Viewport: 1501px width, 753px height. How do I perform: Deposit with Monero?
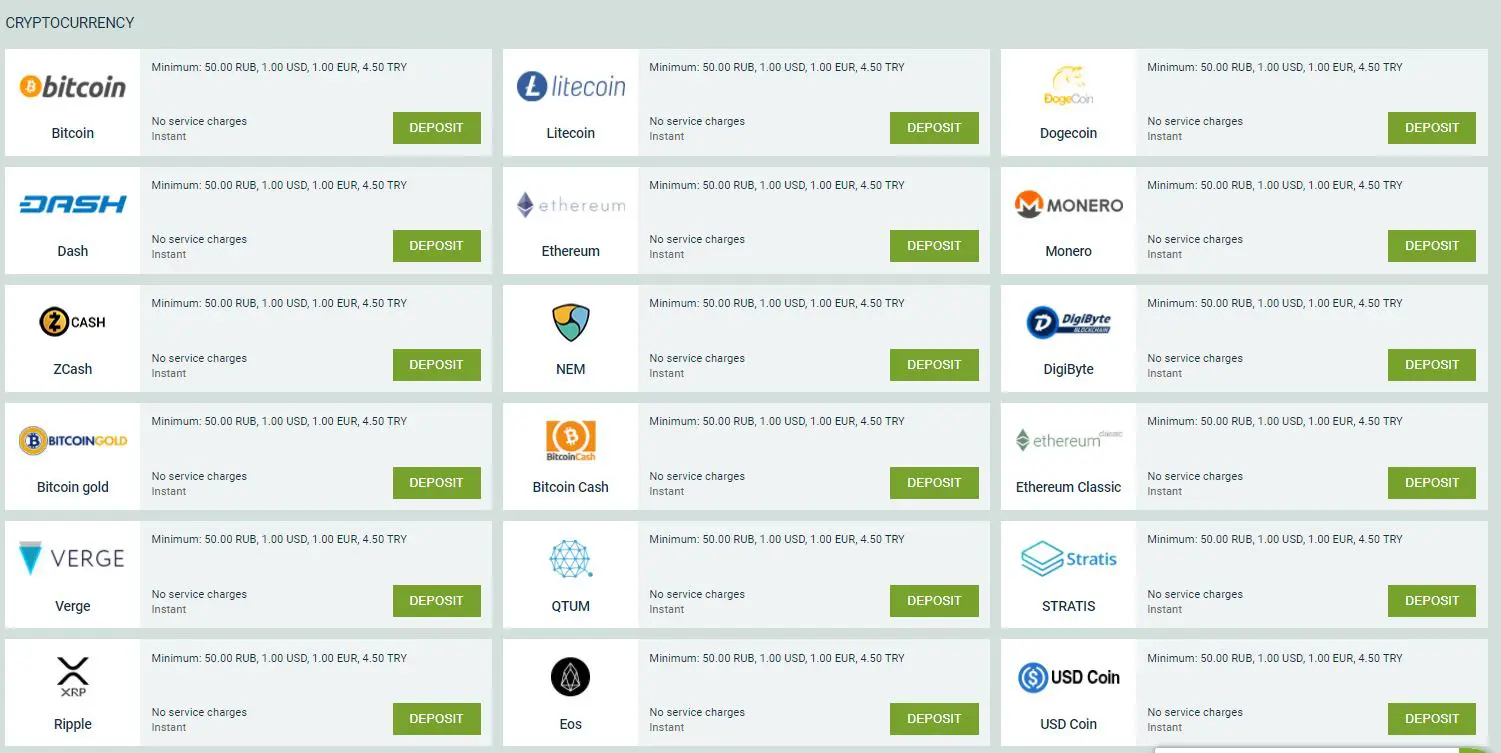coord(1432,246)
